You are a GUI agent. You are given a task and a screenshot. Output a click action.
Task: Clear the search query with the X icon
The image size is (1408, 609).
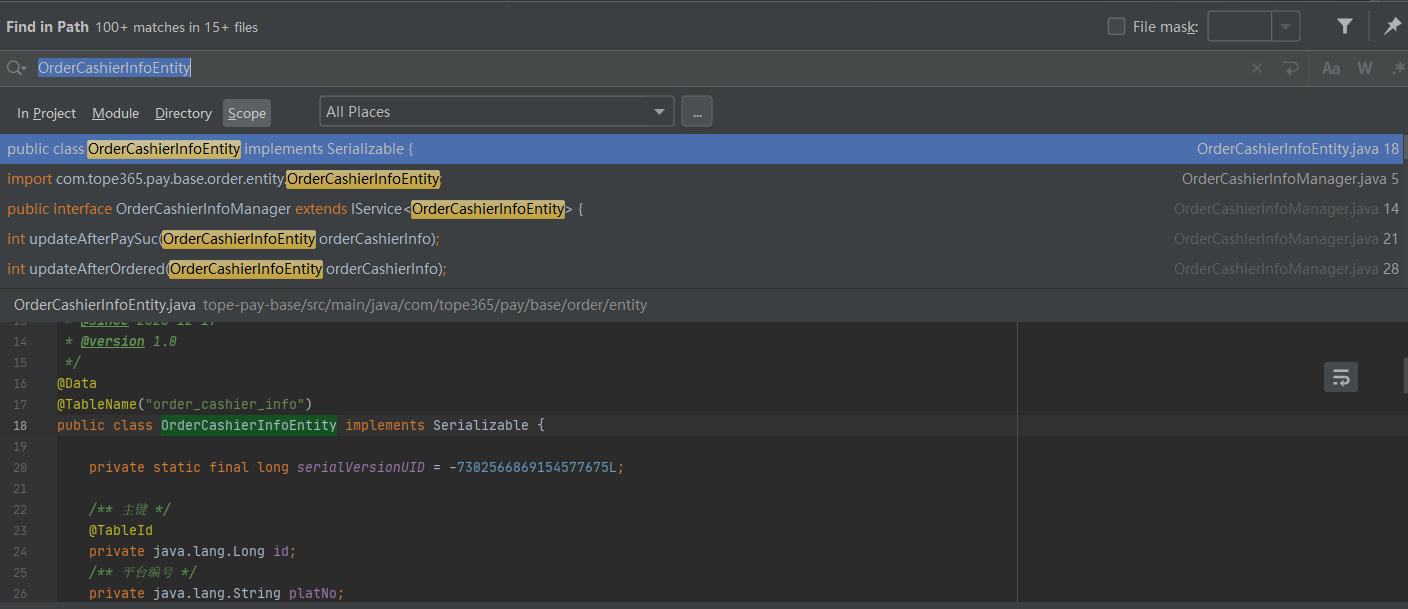[1257, 68]
